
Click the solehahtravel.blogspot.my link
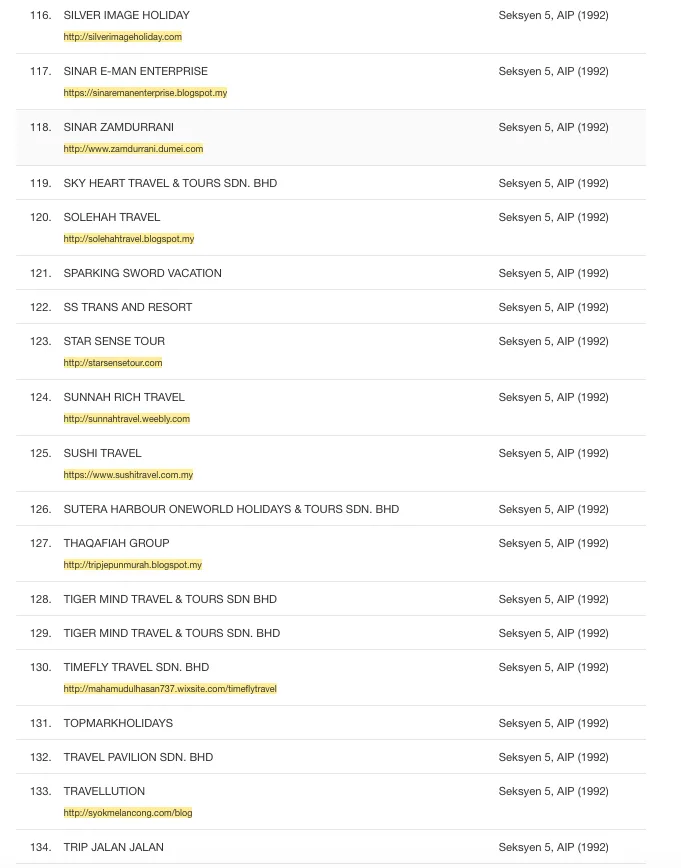(128, 239)
